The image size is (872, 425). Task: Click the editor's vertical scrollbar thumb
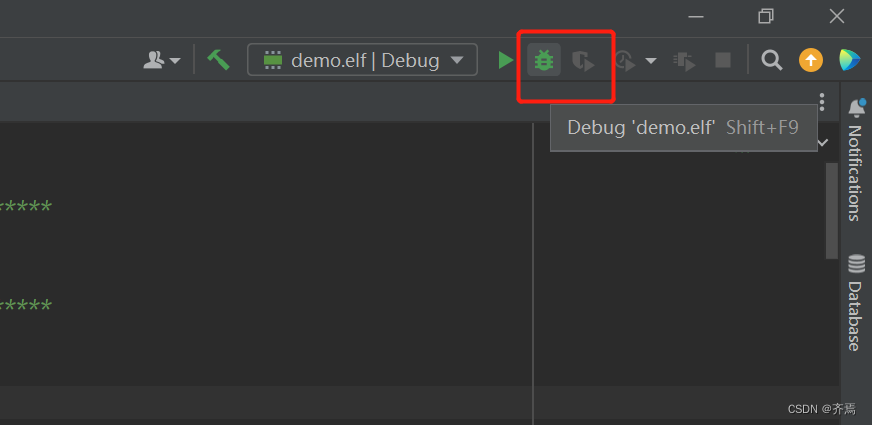831,210
